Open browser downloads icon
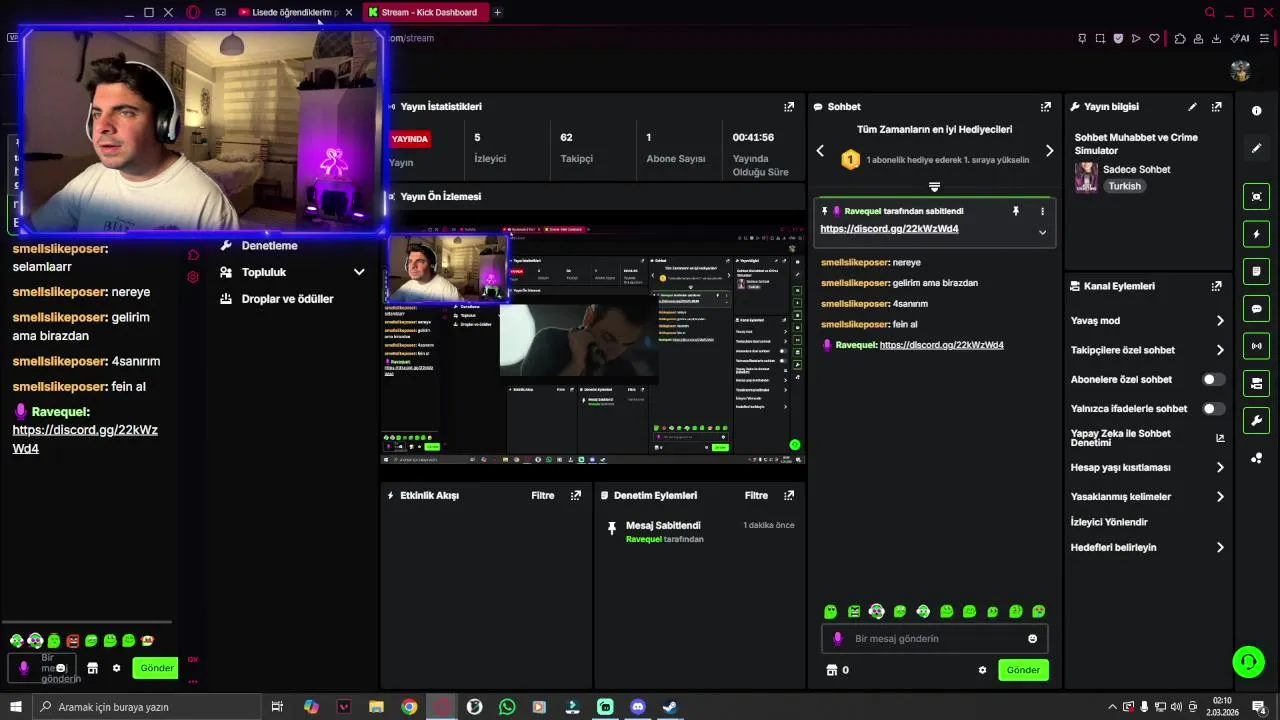Viewport: 1280px width, 720px height. click(1216, 39)
